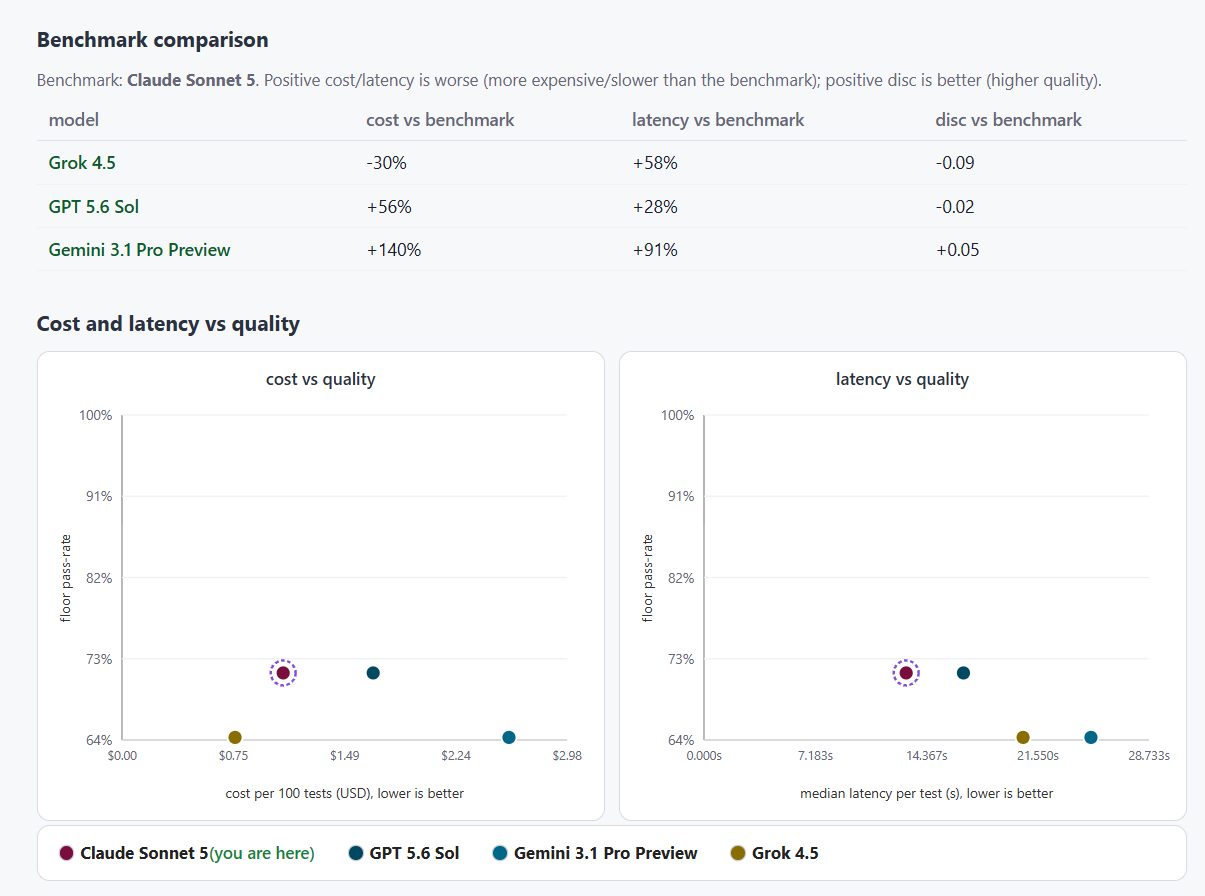Click the 'cost vs benchmark' column header

click(441, 120)
